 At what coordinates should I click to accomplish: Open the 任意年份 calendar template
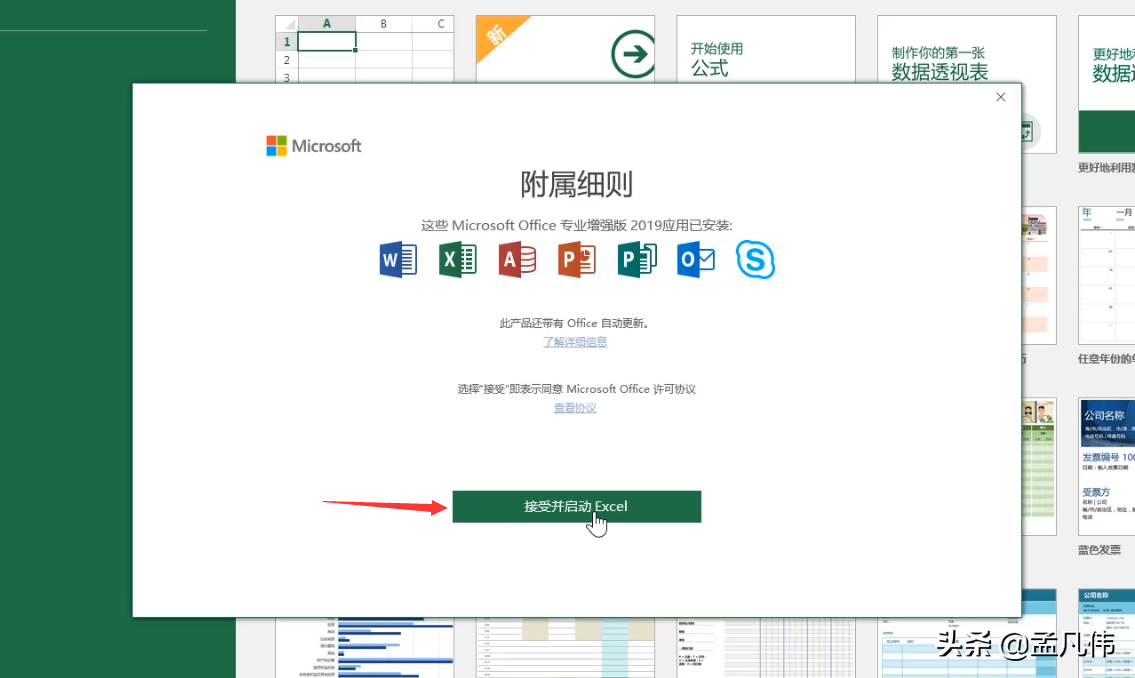[1106, 275]
